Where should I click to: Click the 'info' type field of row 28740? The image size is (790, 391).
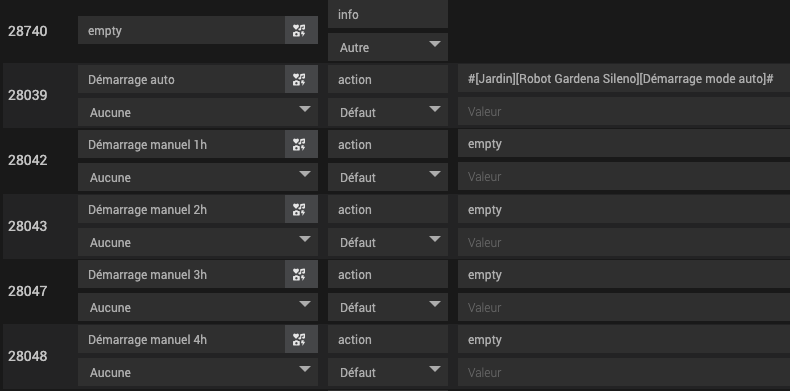tap(387, 14)
